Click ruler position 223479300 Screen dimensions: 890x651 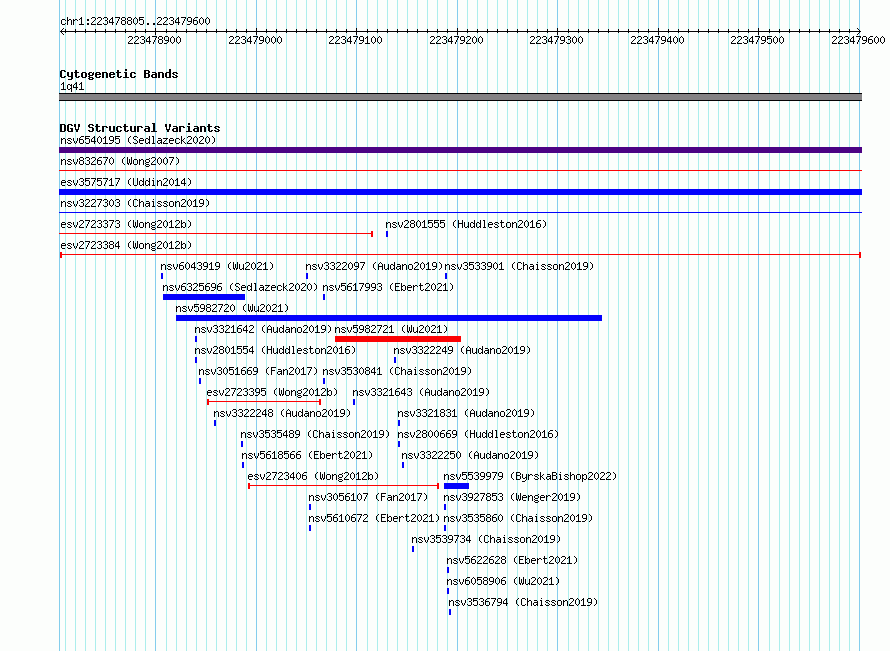556,40
